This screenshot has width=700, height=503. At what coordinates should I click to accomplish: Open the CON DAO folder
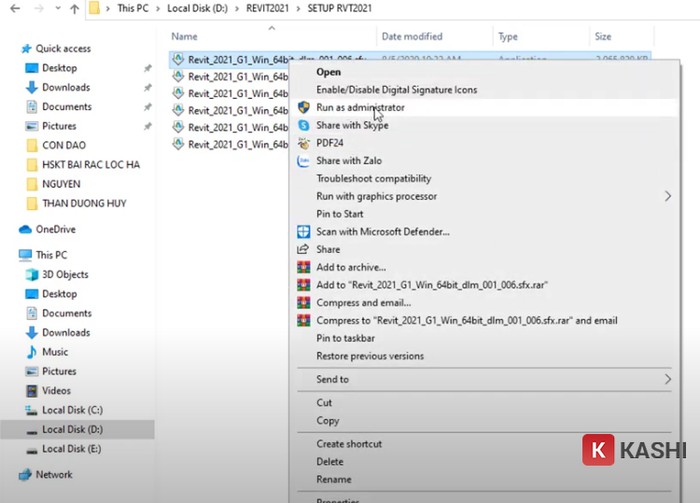(x=64, y=145)
